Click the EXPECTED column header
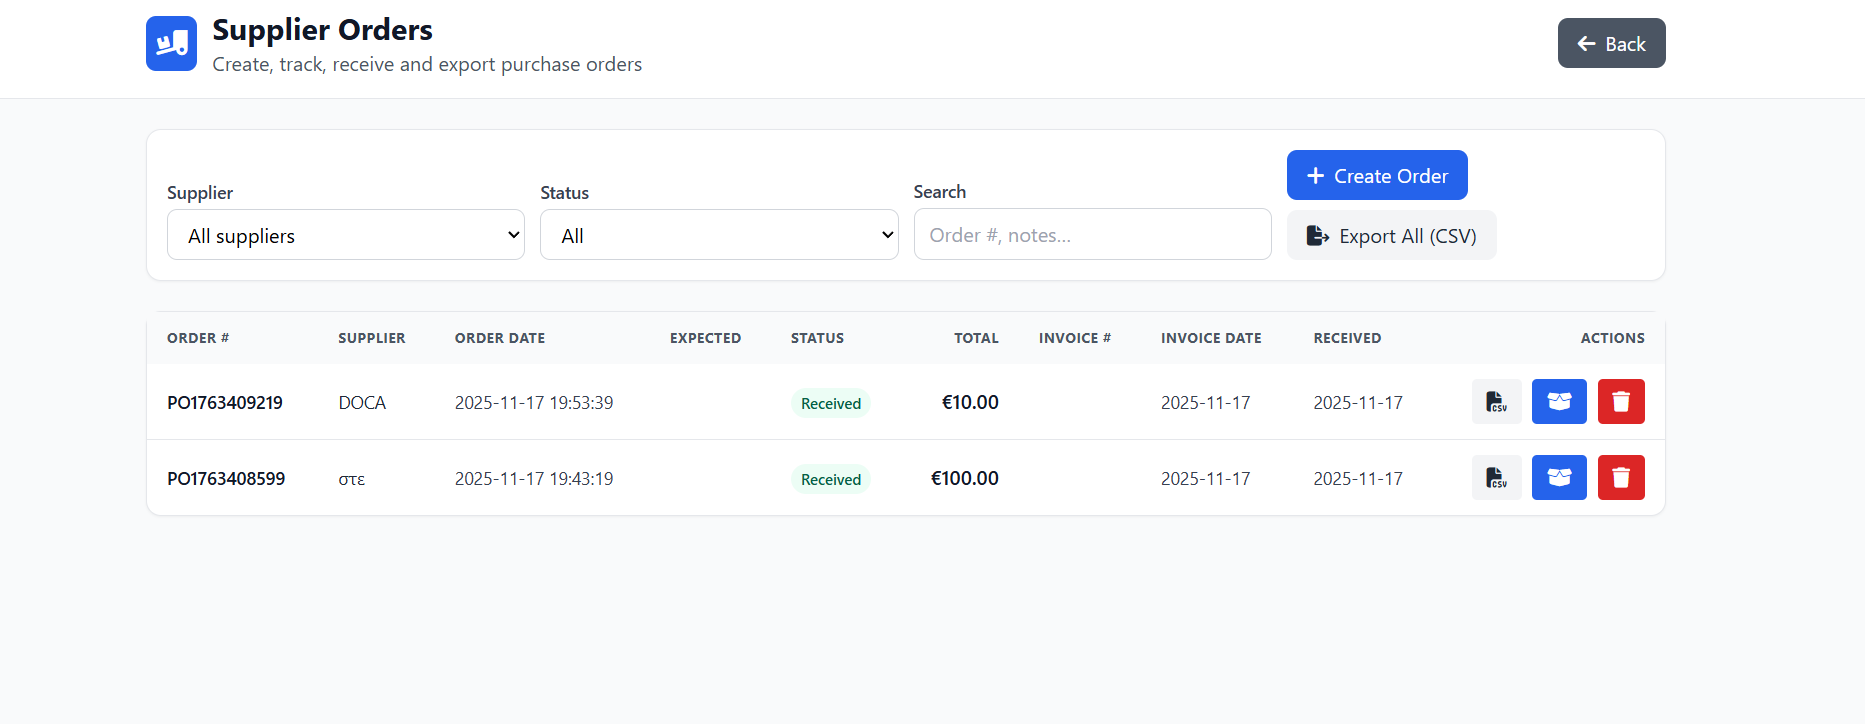 click(x=705, y=338)
